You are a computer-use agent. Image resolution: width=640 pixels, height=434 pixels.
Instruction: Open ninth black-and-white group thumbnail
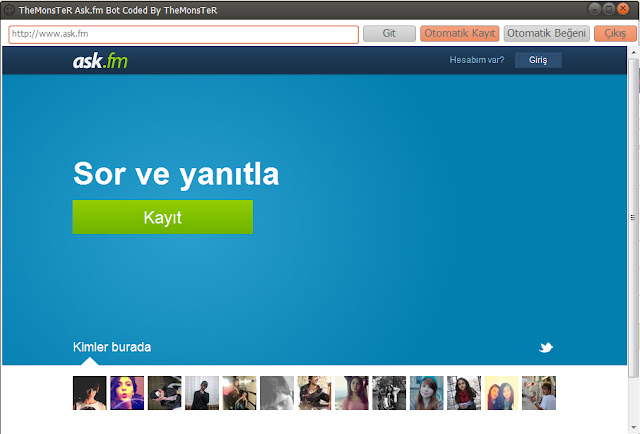click(x=389, y=393)
